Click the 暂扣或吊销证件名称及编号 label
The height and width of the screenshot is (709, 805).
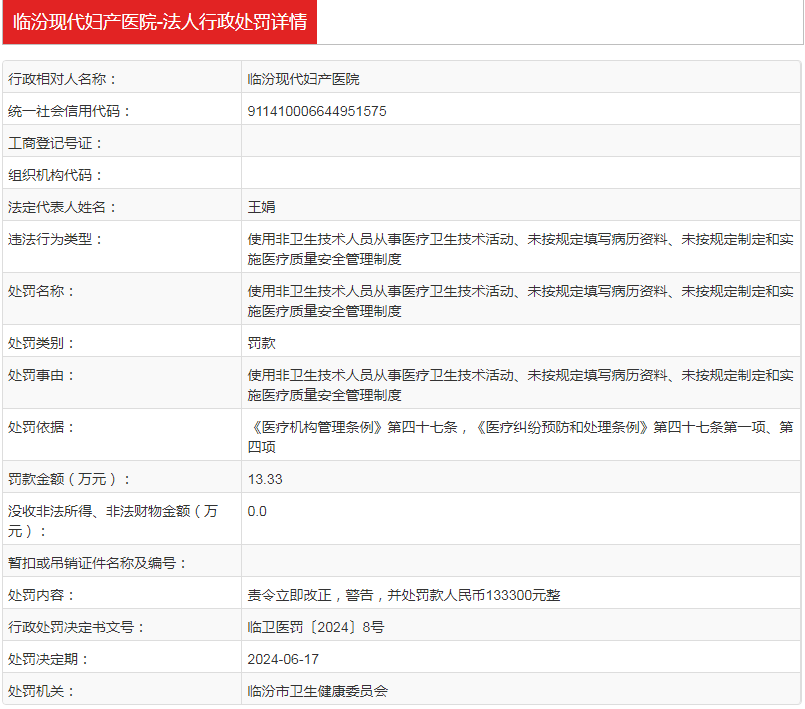(x=97, y=563)
